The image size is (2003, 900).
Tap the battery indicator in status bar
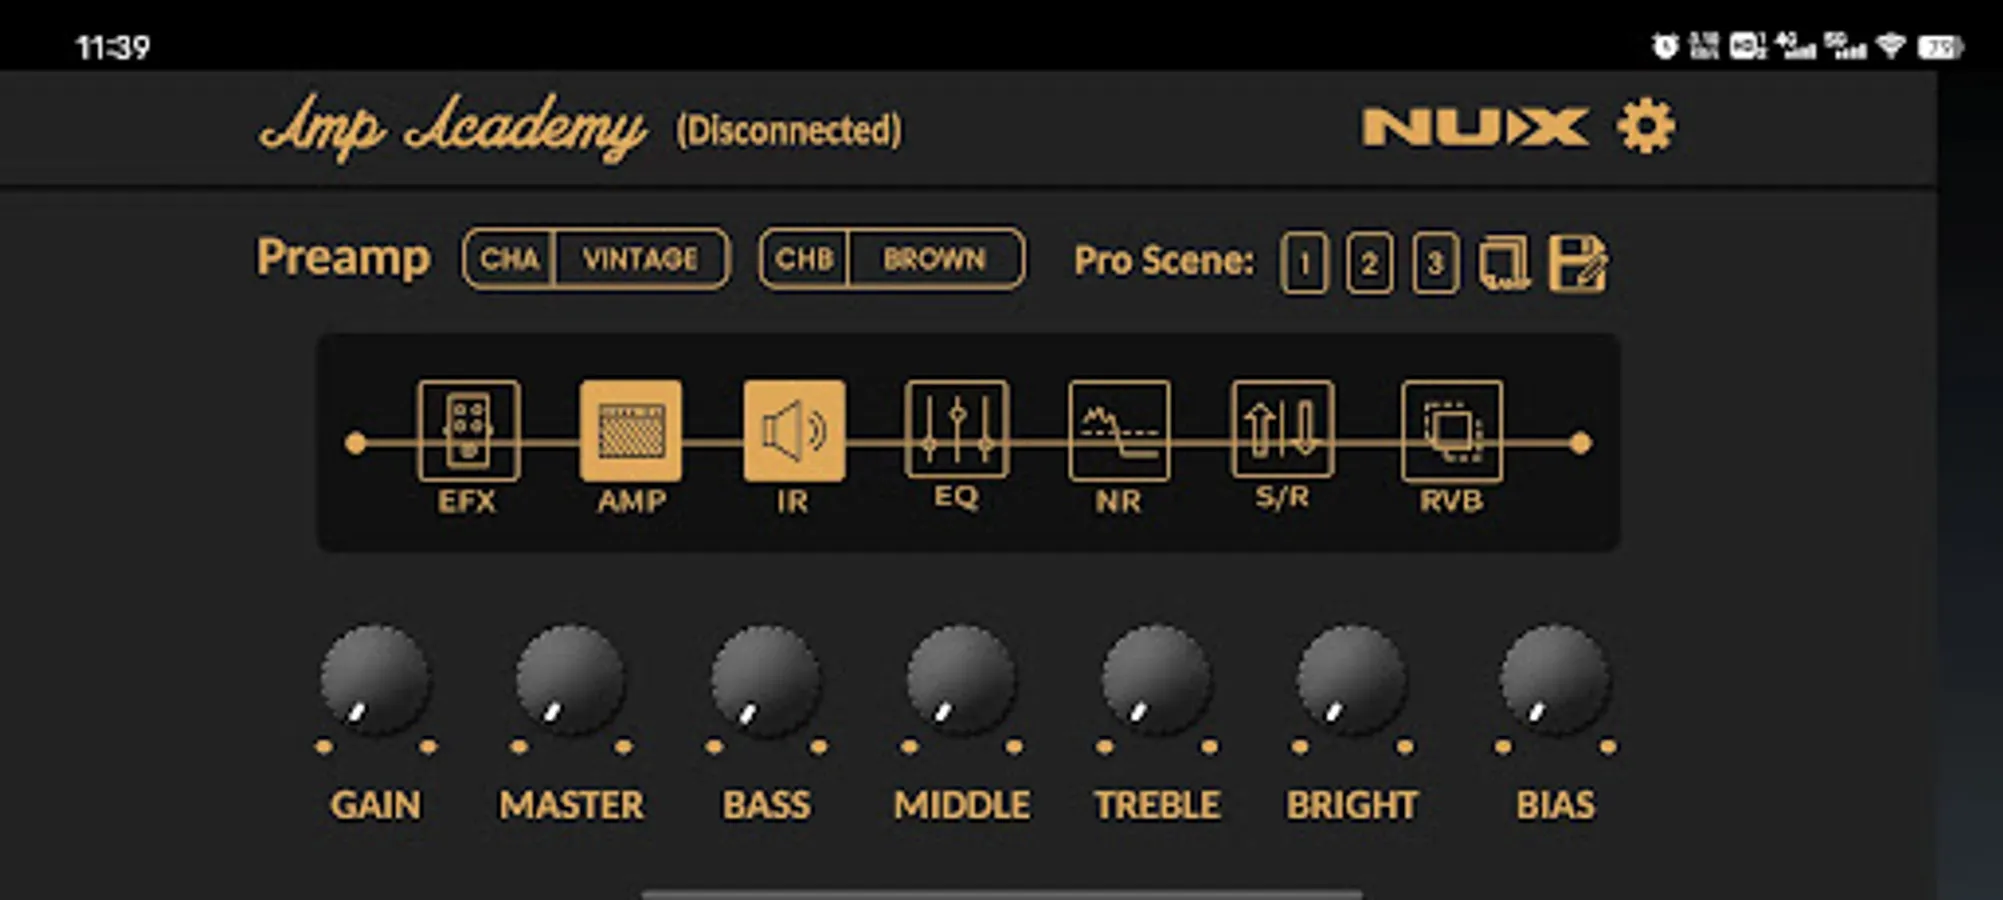coord(1940,47)
